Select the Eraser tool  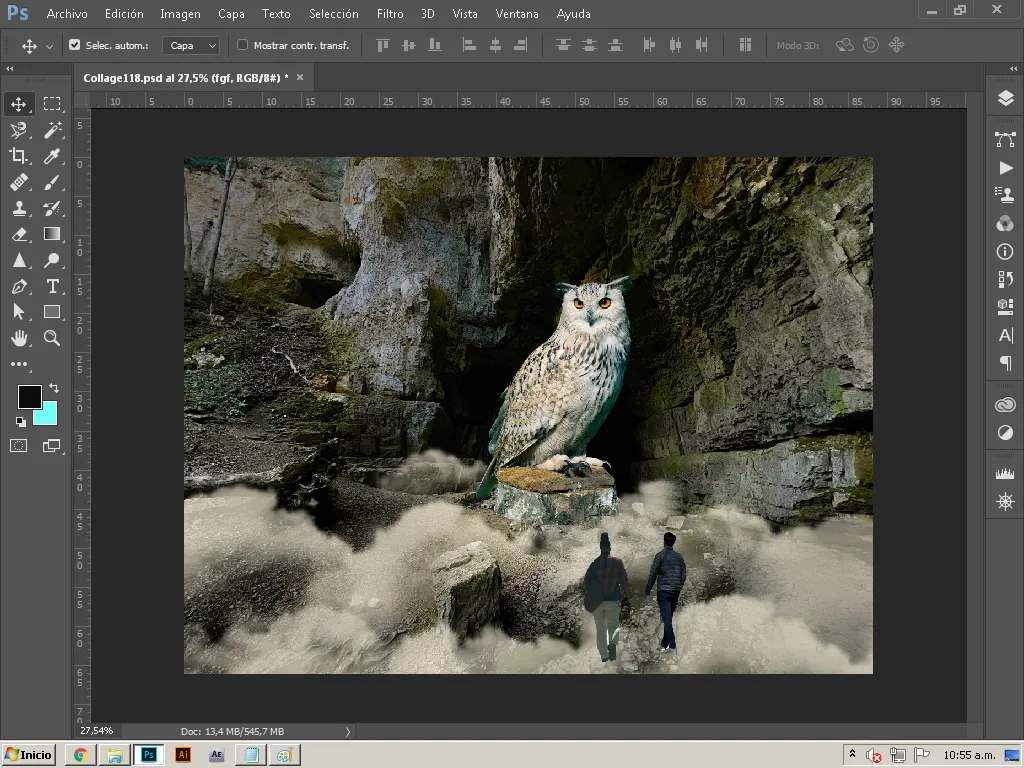click(18, 234)
